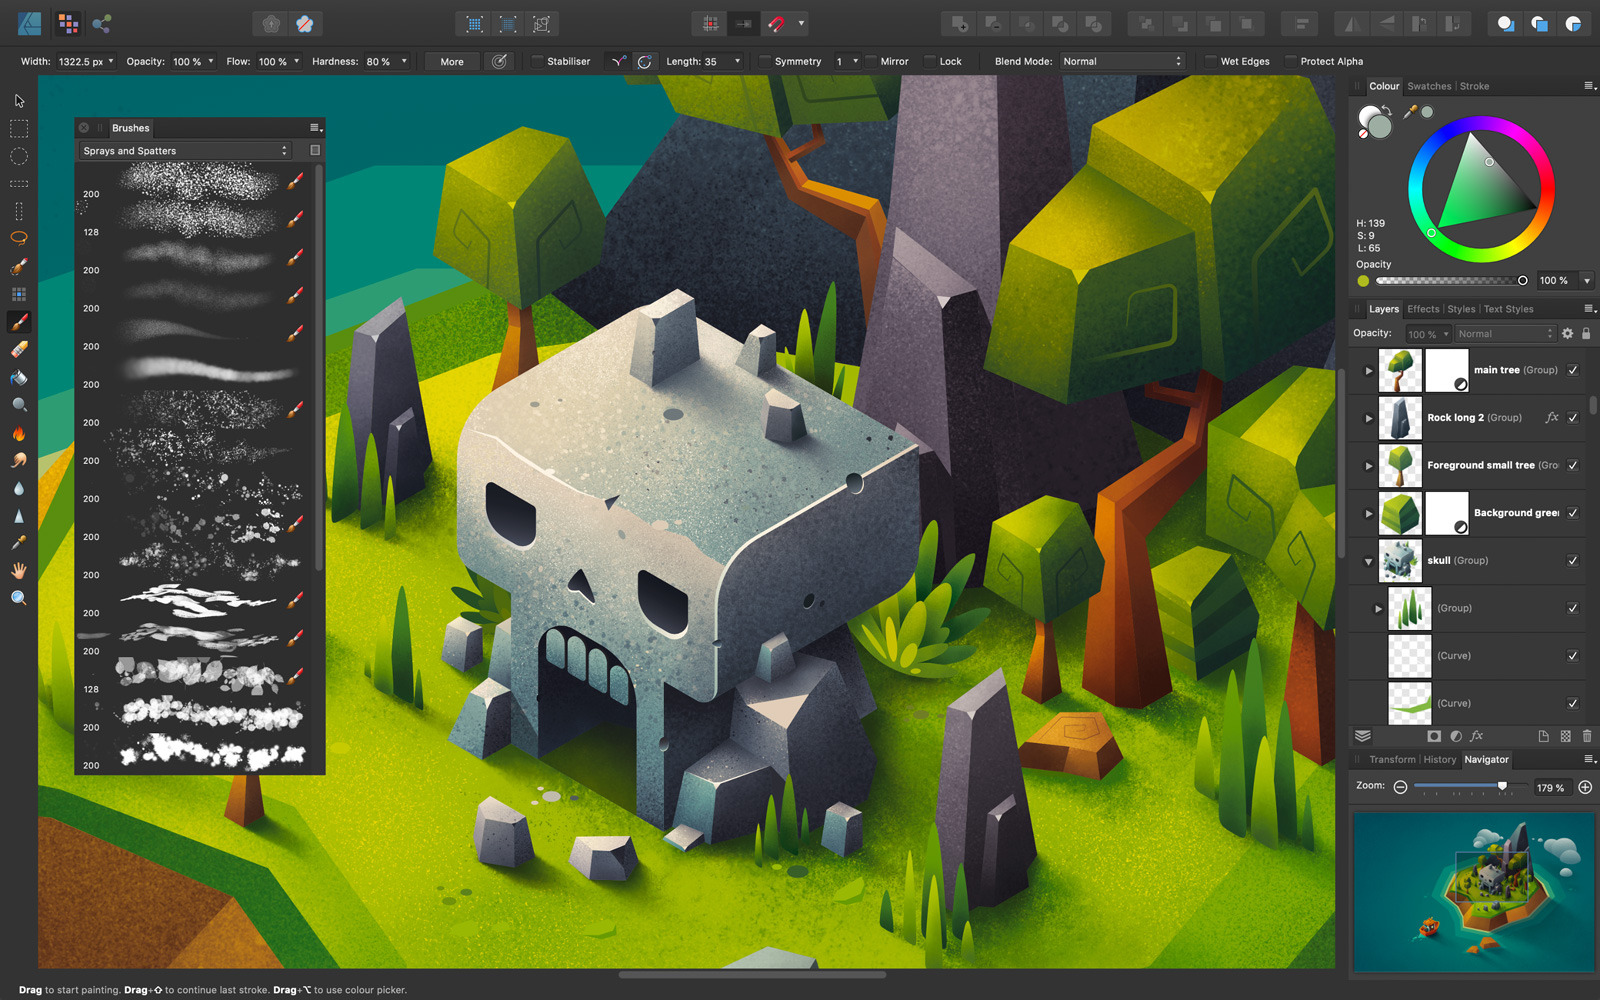Open the Sprays and Spatters category dropdown
Image resolution: width=1600 pixels, height=1000 pixels.
pyautogui.click(x=185, y=151)
